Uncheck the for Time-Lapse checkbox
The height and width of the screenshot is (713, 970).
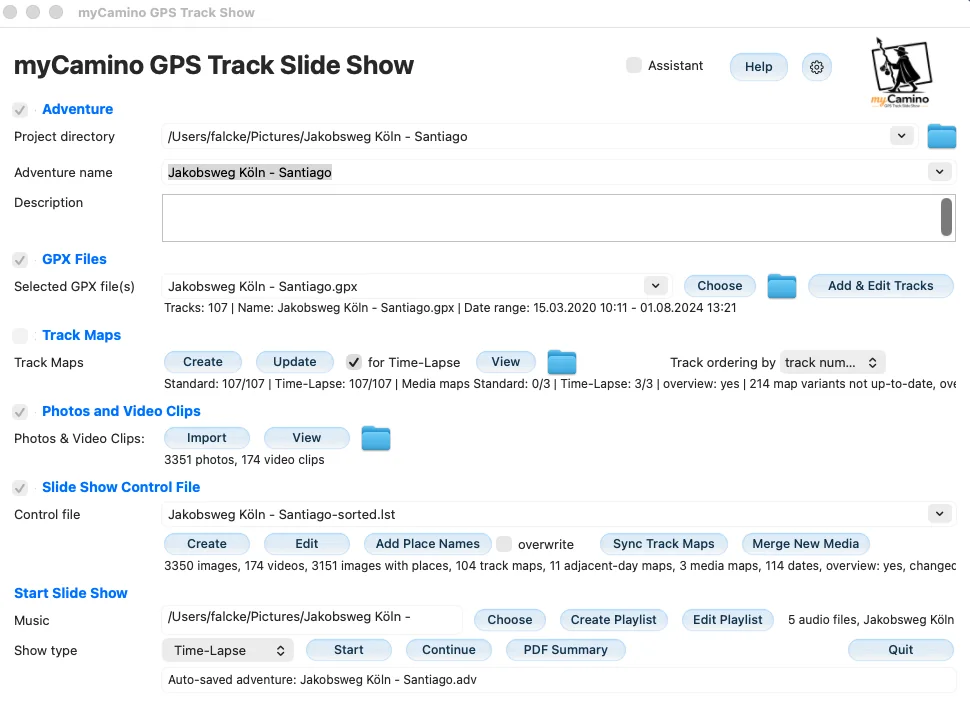pos(354,362)
